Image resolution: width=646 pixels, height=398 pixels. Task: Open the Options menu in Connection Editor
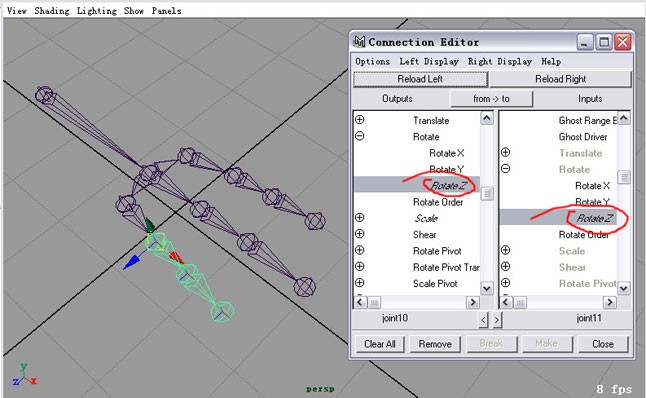coord(372,61)
